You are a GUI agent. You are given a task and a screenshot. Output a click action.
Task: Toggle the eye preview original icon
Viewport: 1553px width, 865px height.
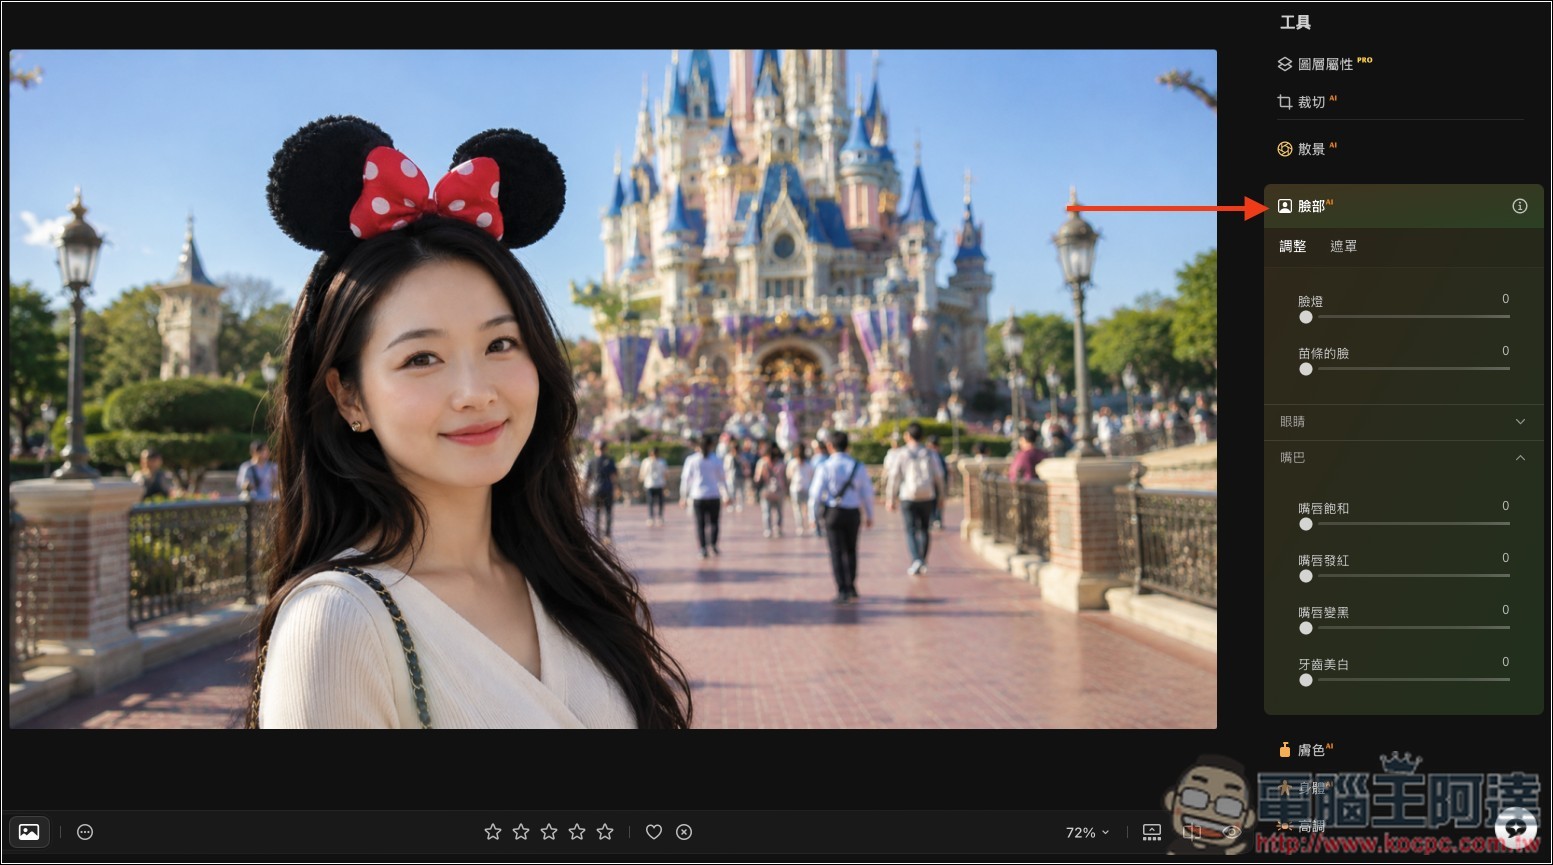[1232, 832]
